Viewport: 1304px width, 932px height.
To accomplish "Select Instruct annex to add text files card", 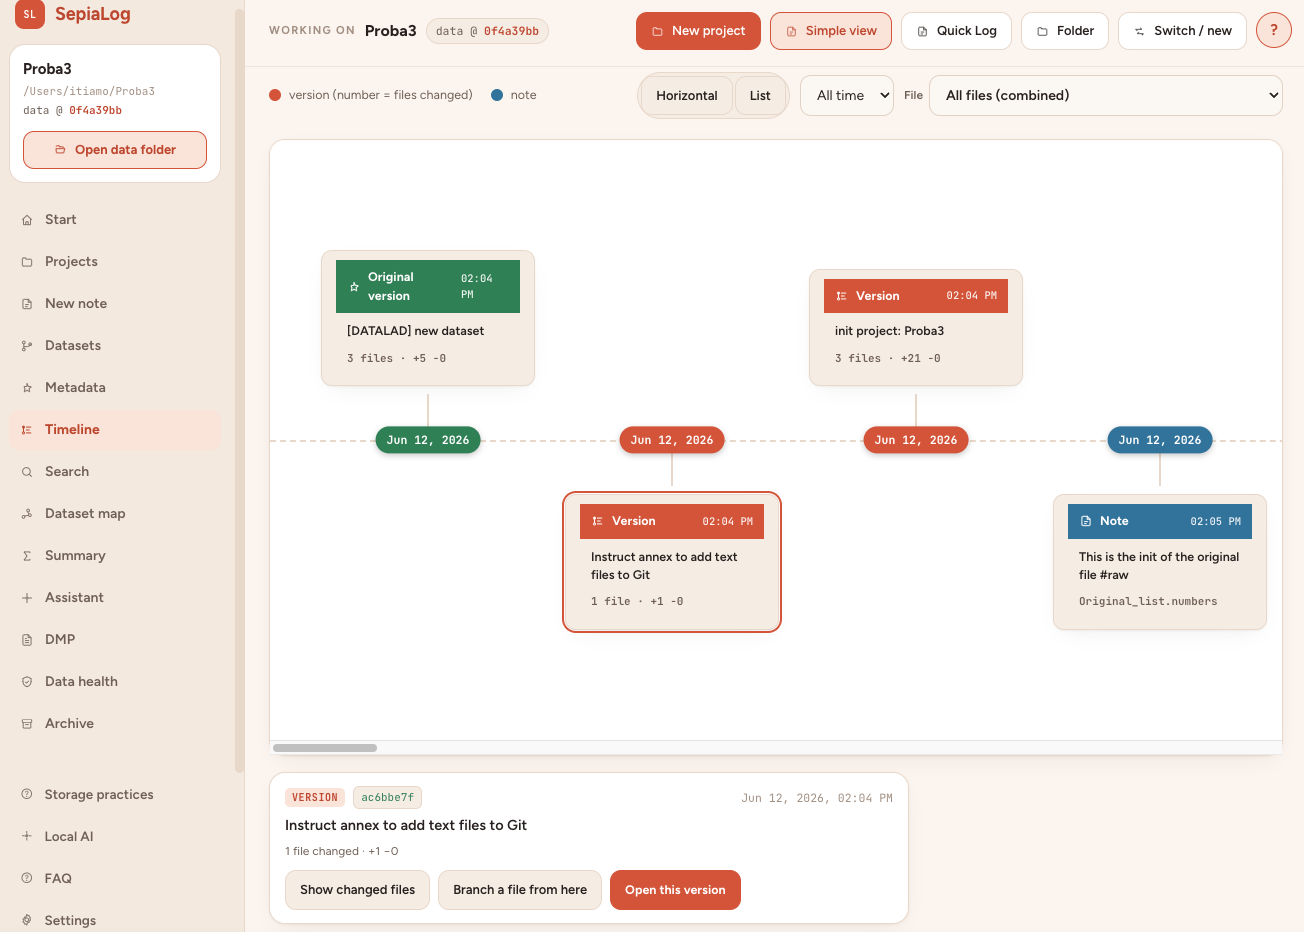I will [672, 562].
